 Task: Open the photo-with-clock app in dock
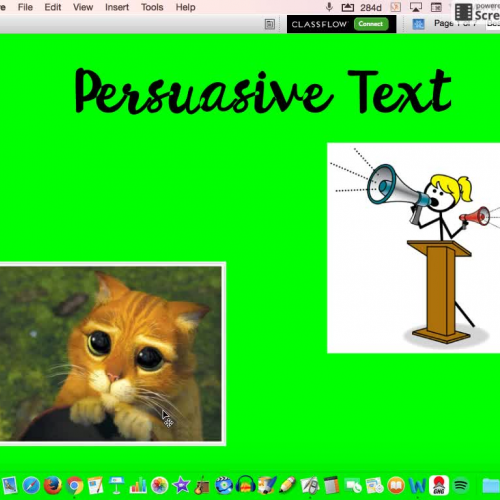point(374,486)
